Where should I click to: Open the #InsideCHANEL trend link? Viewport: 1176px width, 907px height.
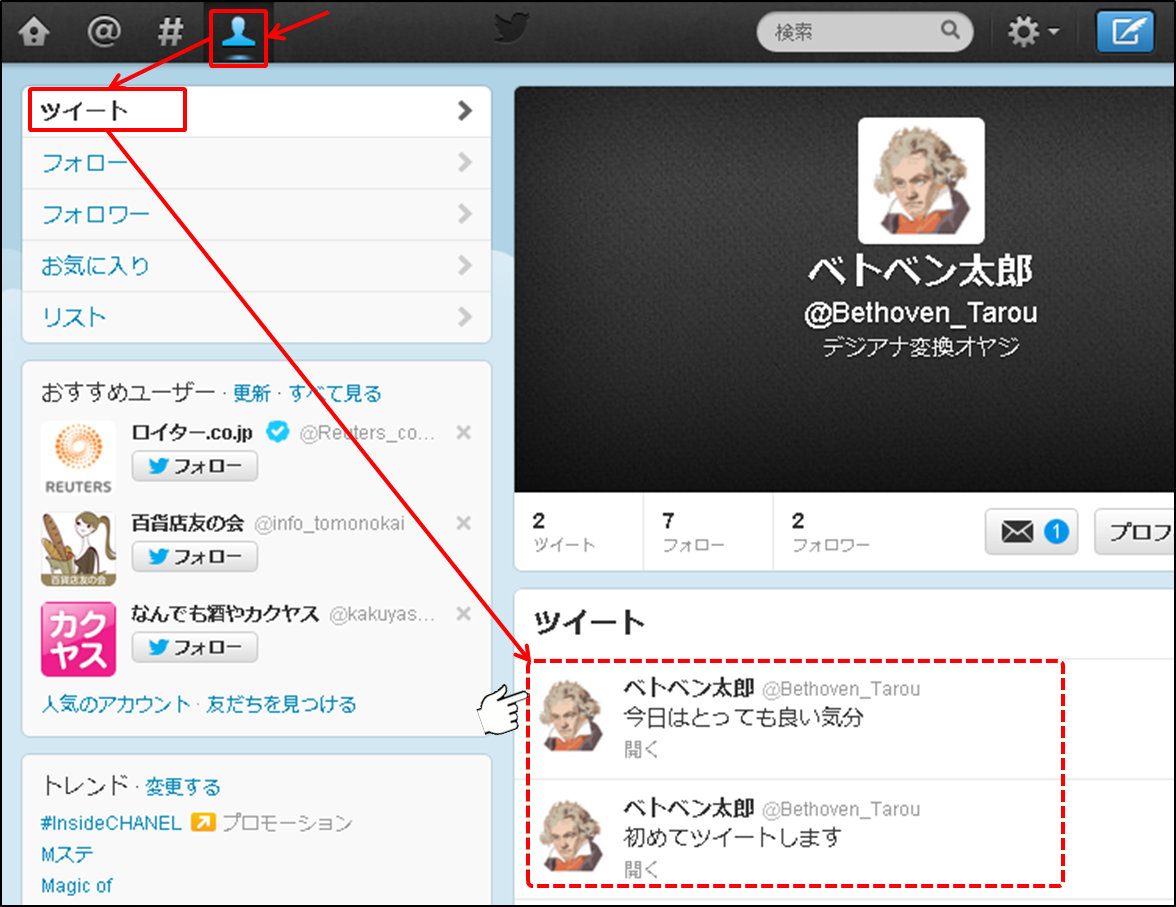click(x=111, y=822)
